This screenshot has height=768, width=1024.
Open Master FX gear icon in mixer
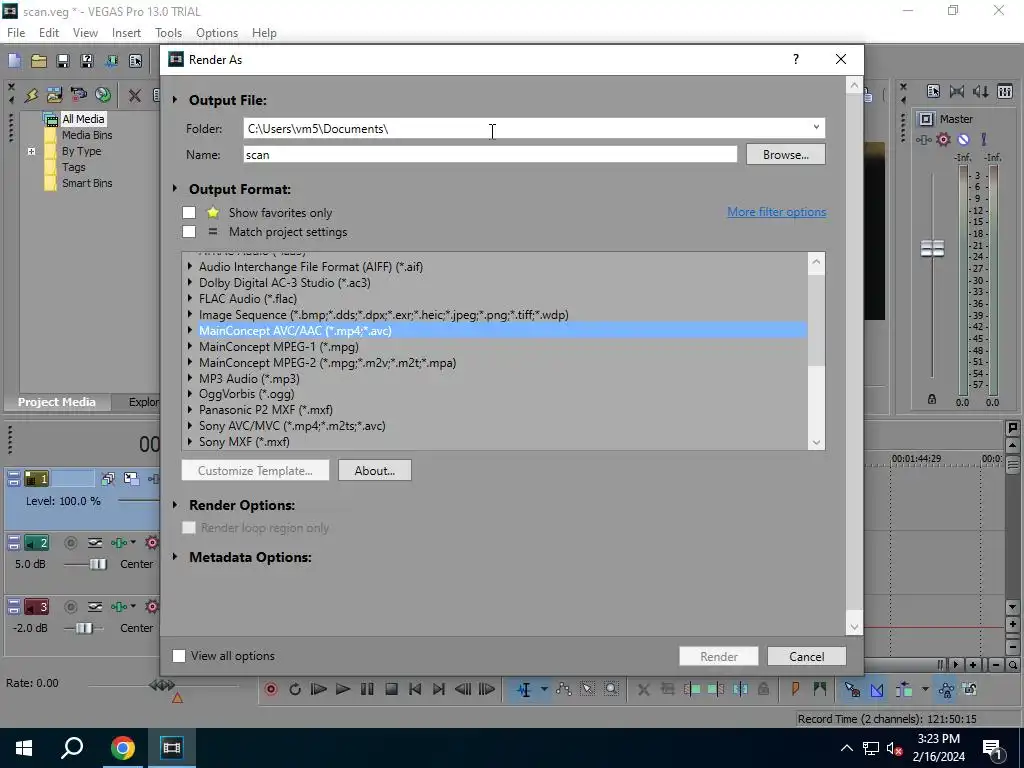943,139
